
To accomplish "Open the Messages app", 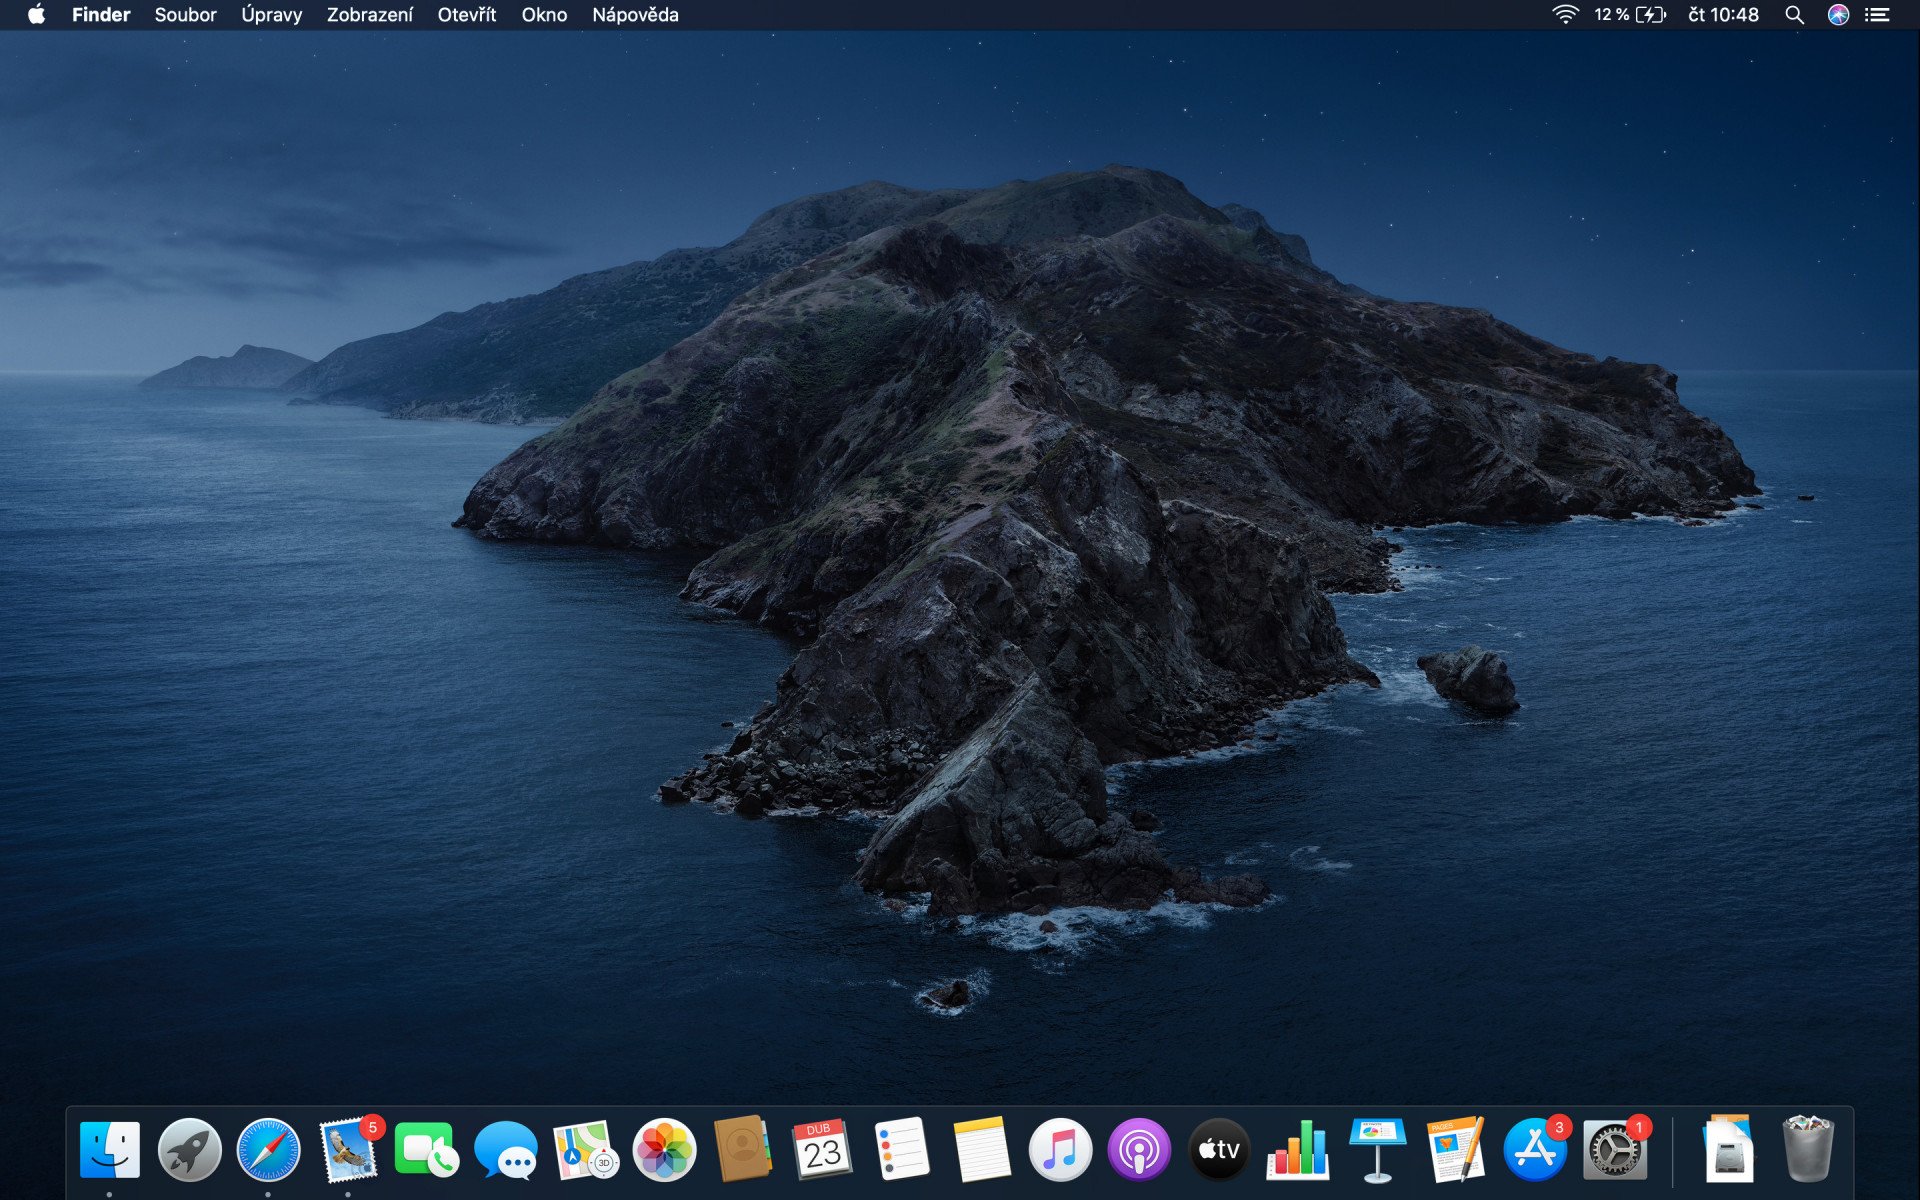I will coord(506,1150).
